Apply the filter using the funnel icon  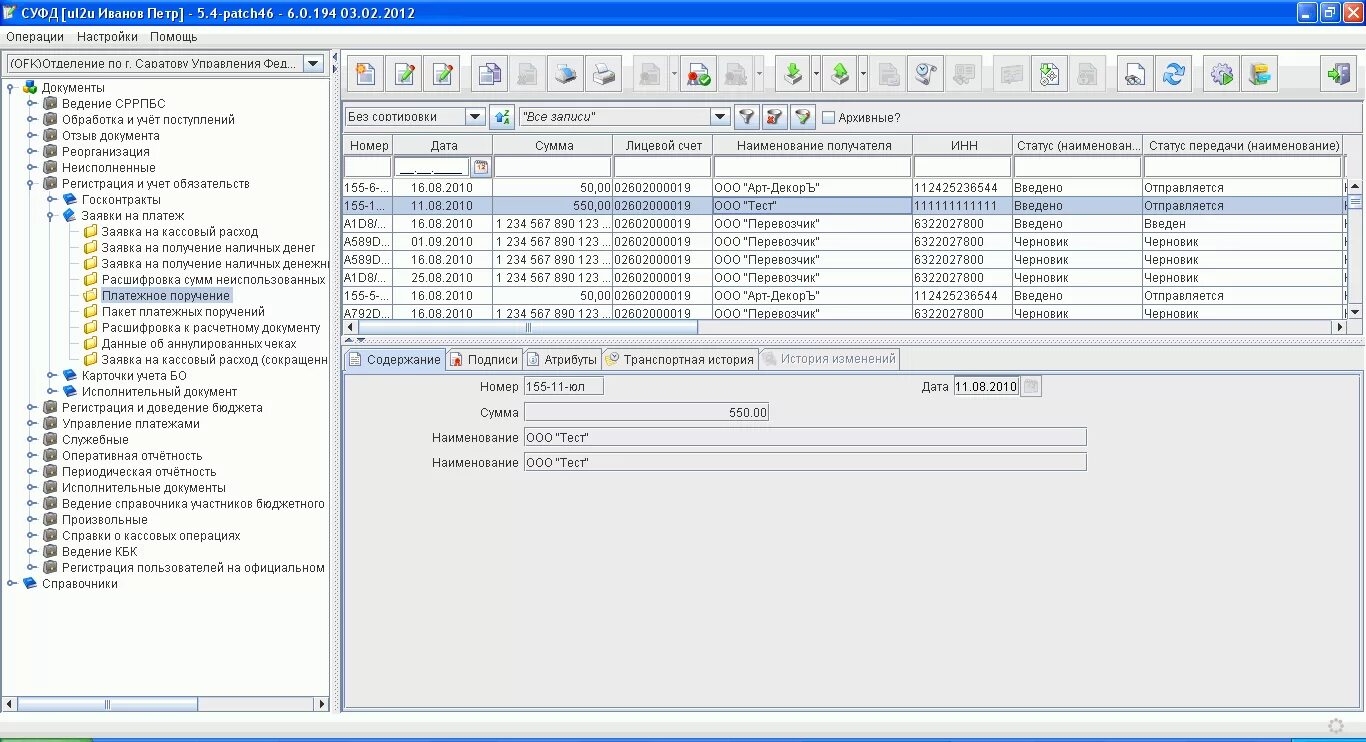click(747, 117)
